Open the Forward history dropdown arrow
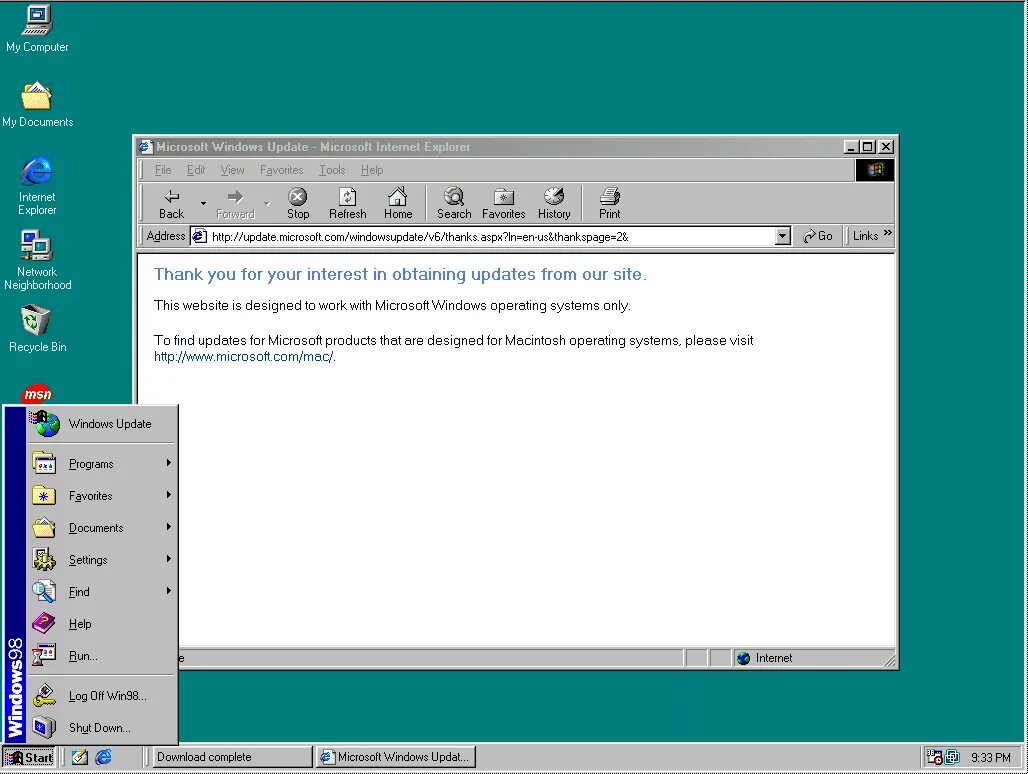Screen dimensions: 1028x774 tap(267, 203)
